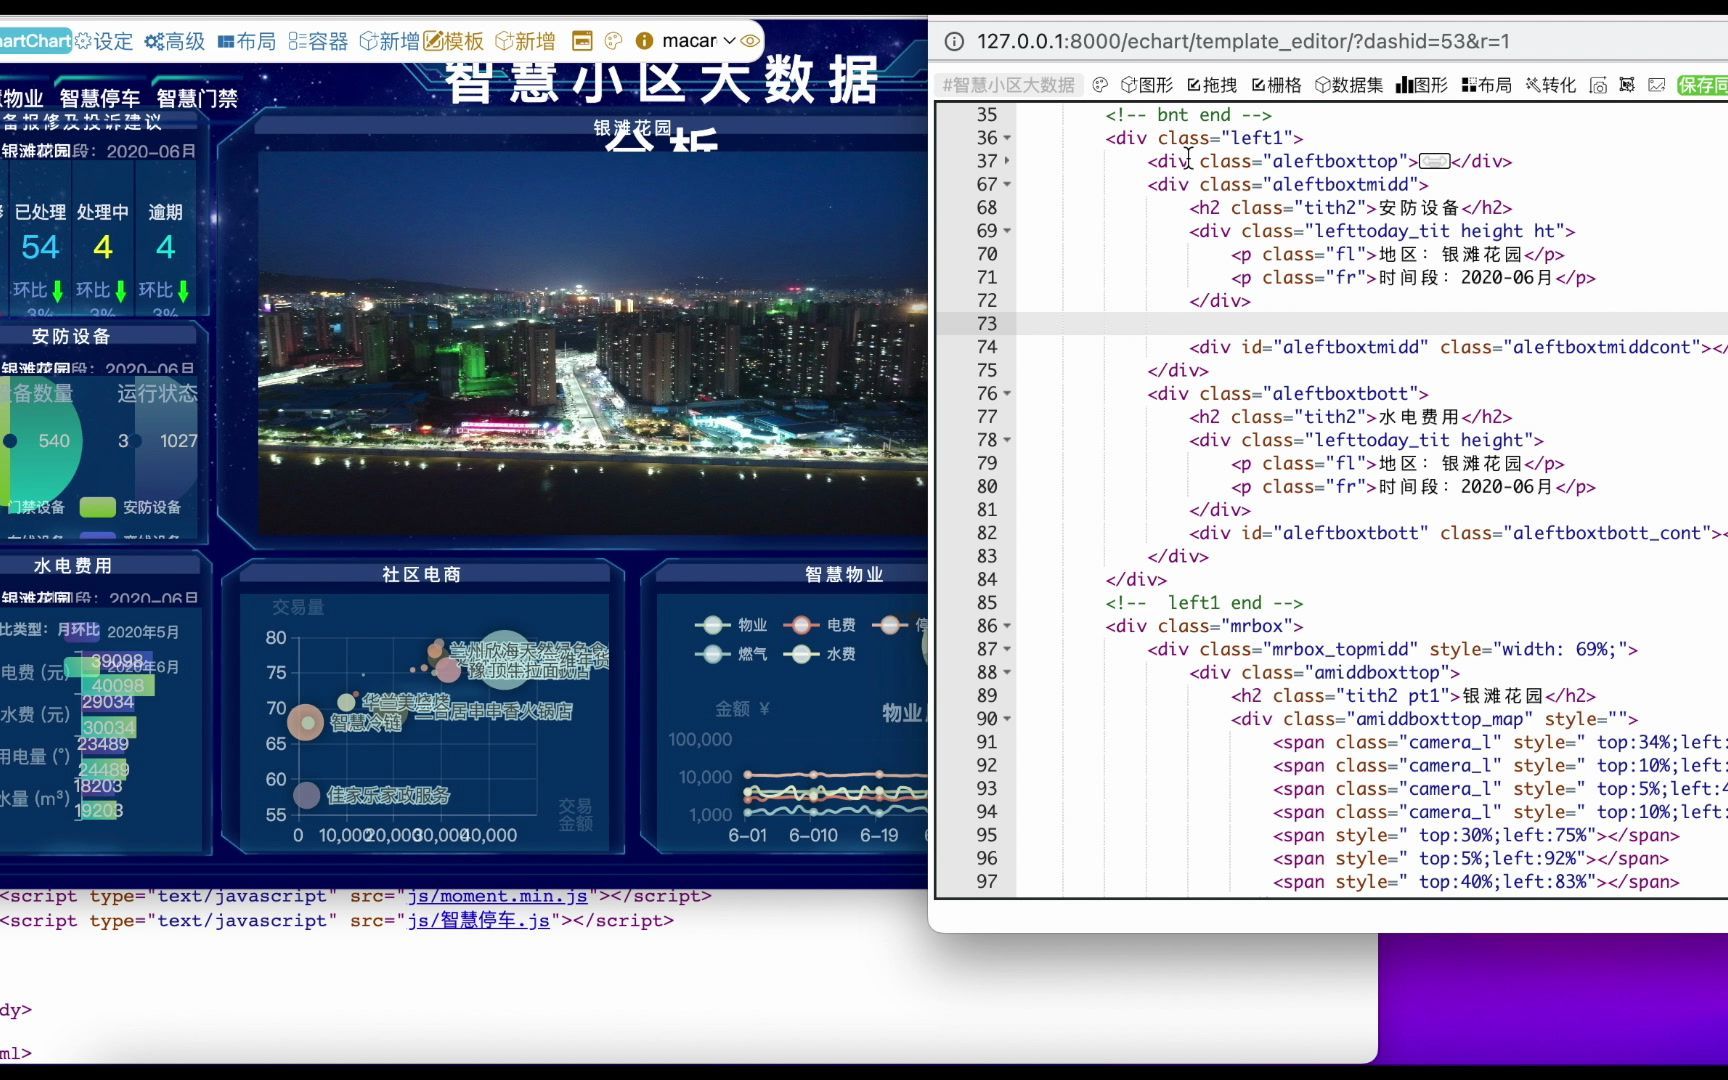Open the palette icon in editor toolbar
1728x1080 pixels.
[1100, 85]
